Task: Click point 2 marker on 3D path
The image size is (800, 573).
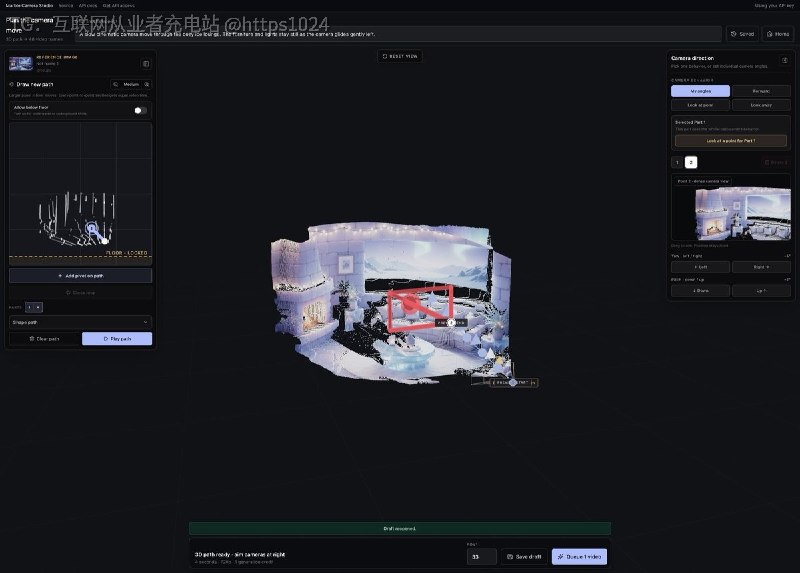Action: tap(451, 322)
